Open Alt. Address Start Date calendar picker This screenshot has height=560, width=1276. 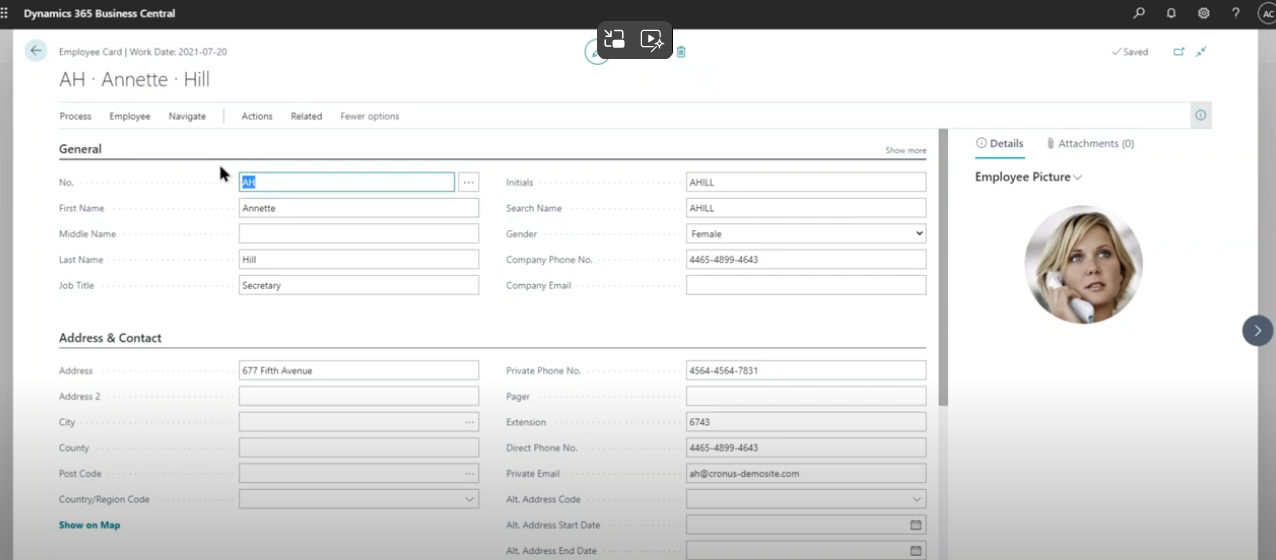(x=915, y=525)
